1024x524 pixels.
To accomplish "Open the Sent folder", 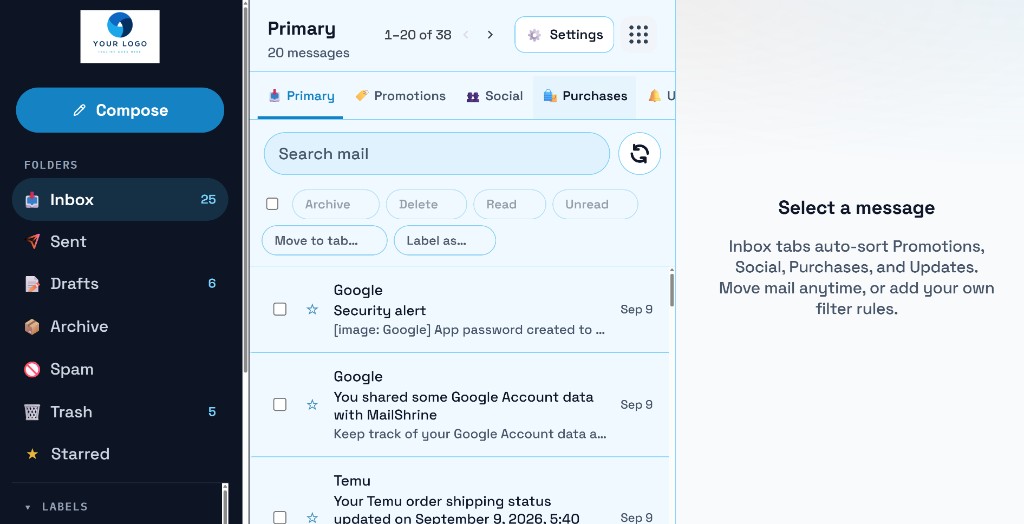I will click(120, 242).
